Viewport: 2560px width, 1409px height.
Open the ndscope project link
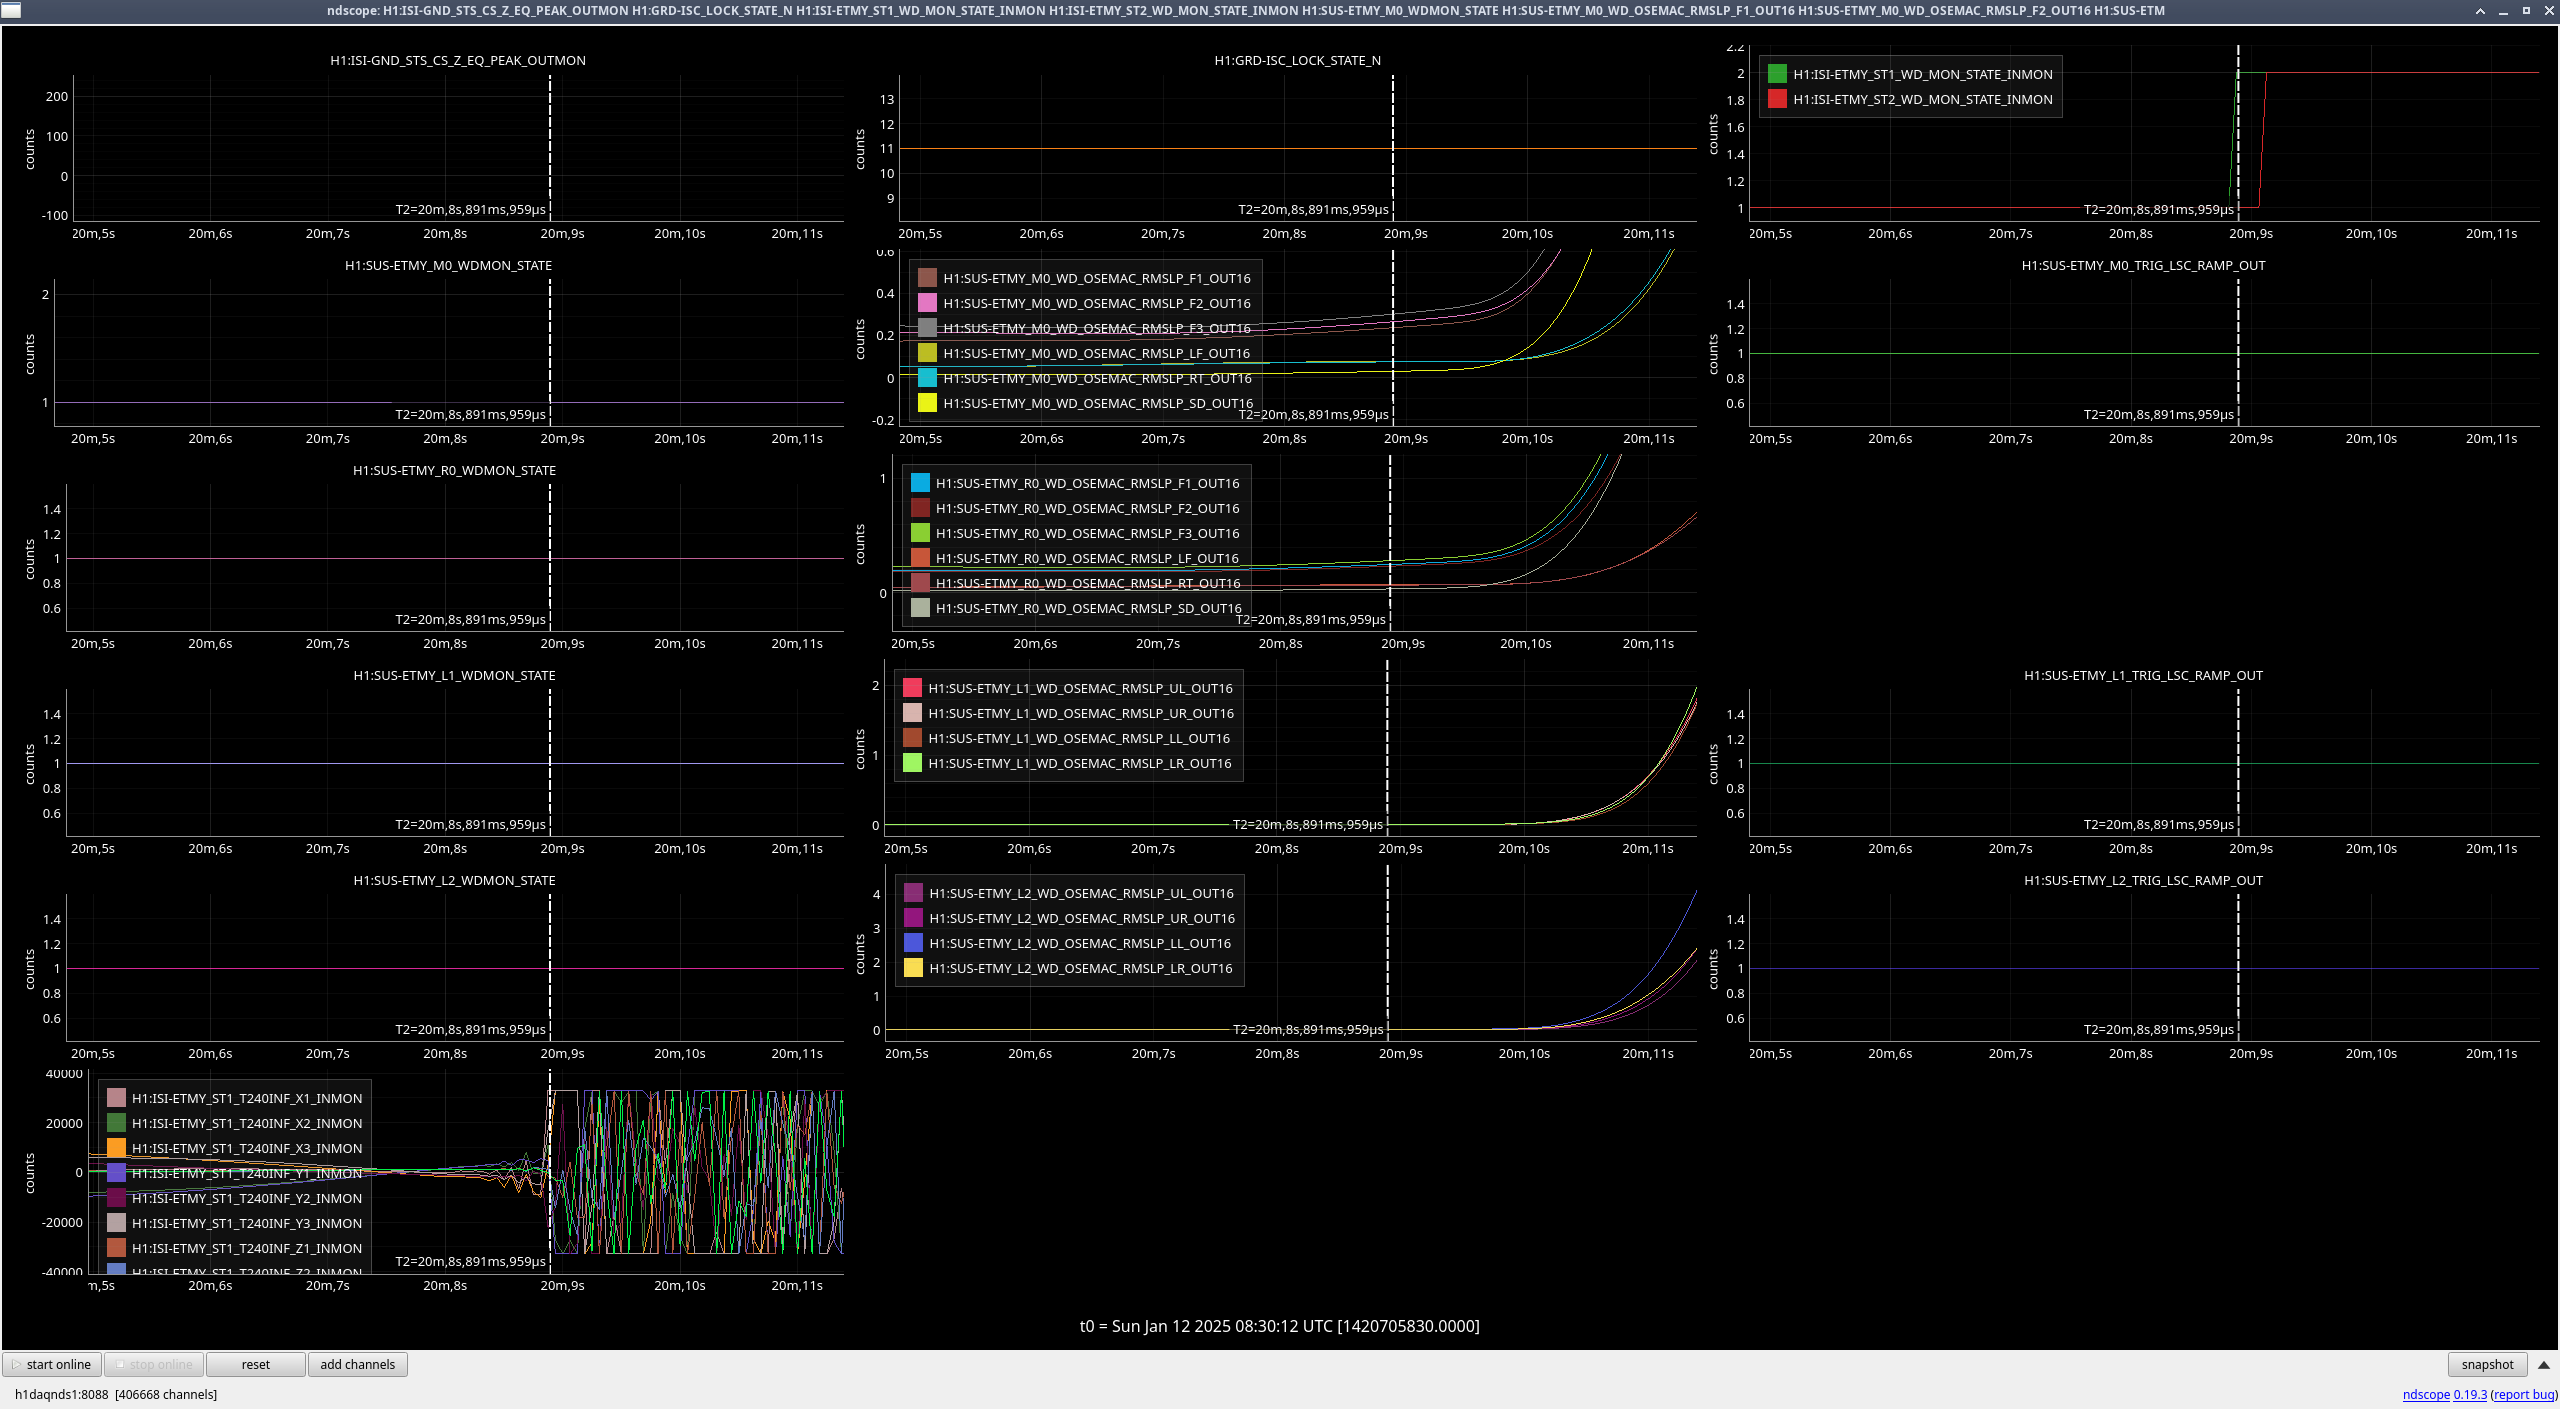coord(2426,1394)
